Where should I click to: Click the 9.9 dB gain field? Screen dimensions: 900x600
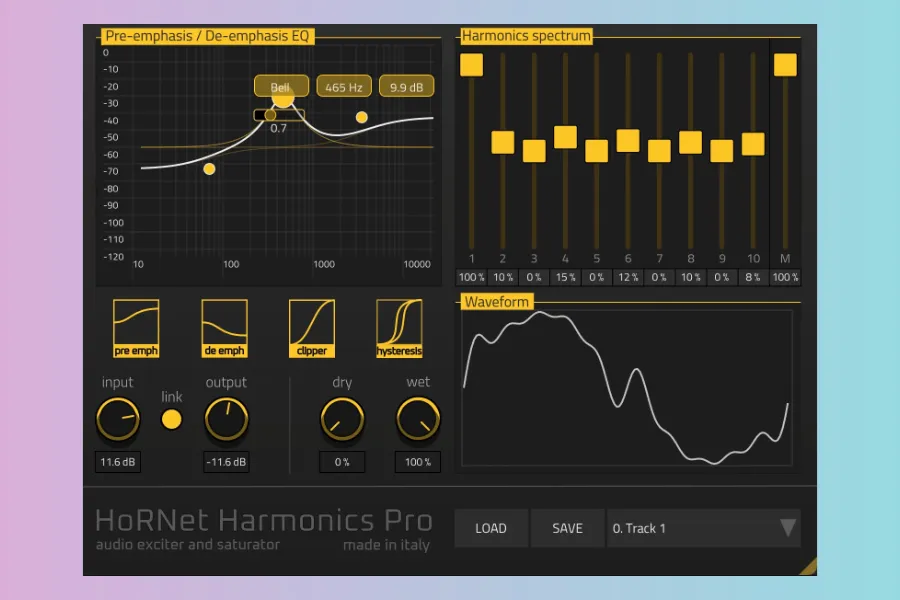coord(406,87)
